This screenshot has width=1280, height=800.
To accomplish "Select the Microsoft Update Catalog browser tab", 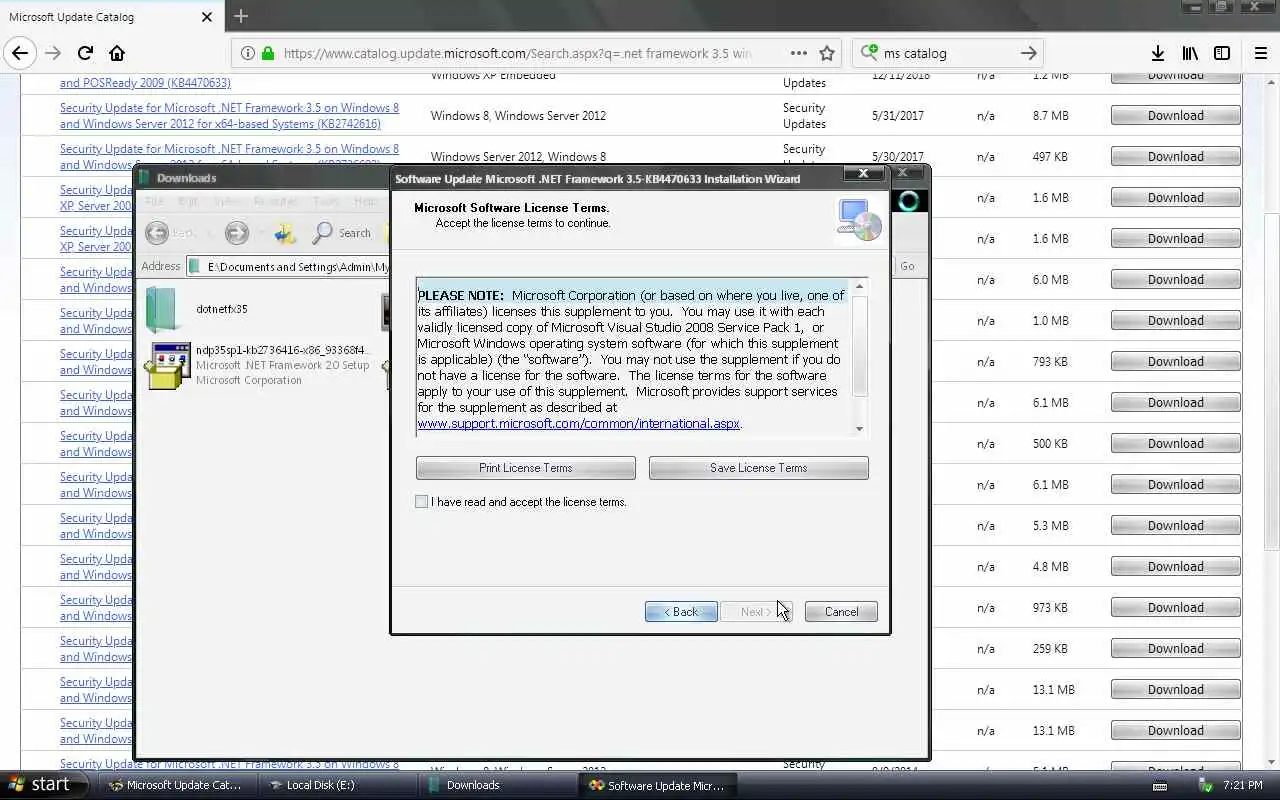I will tap(110, 17).
